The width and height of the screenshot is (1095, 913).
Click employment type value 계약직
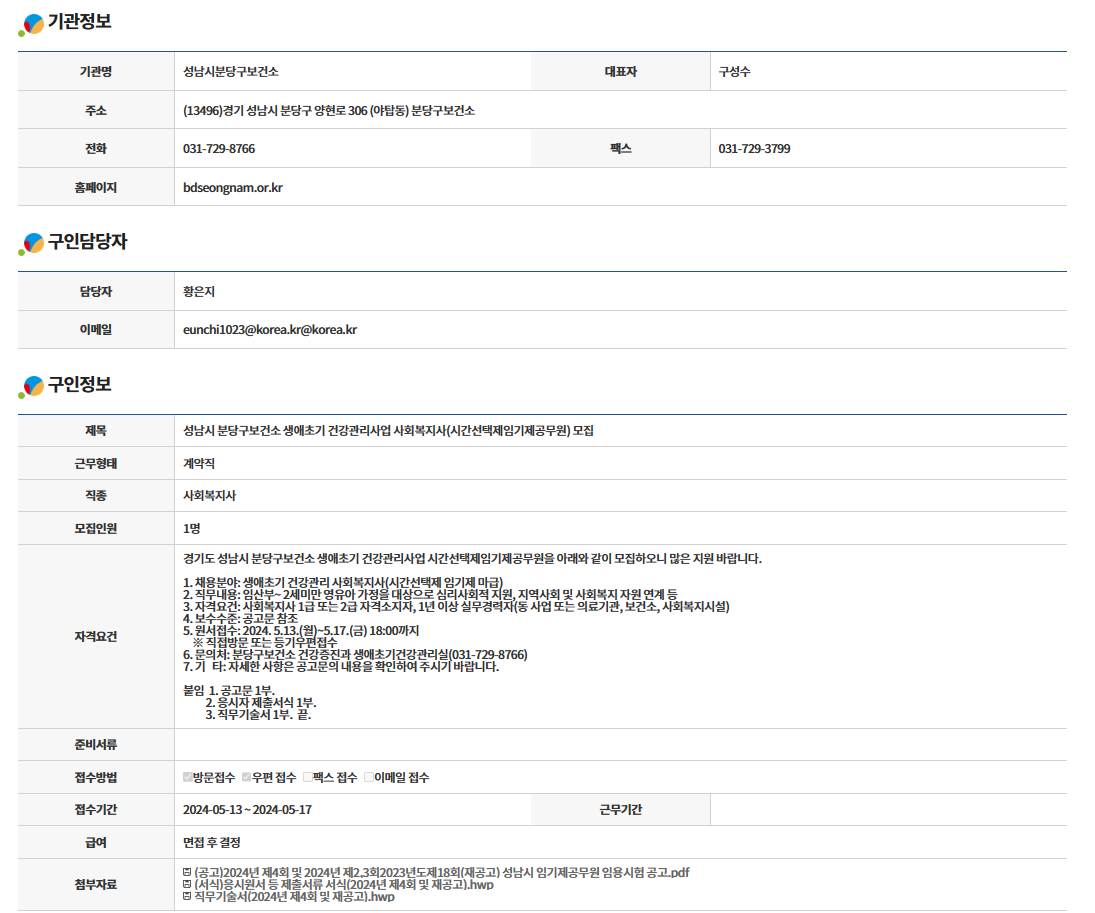[x=199, y=463]
